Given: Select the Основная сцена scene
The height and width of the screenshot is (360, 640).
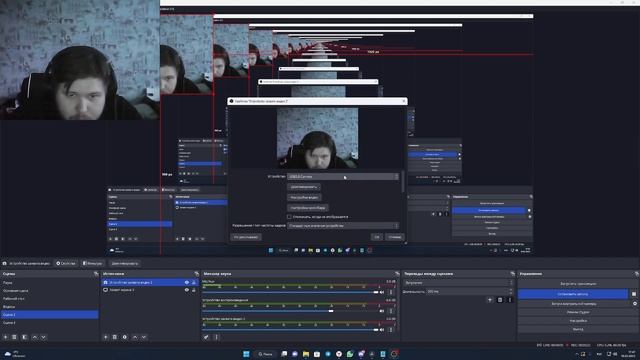Looking at the screenshot, I should click(49, 291).
